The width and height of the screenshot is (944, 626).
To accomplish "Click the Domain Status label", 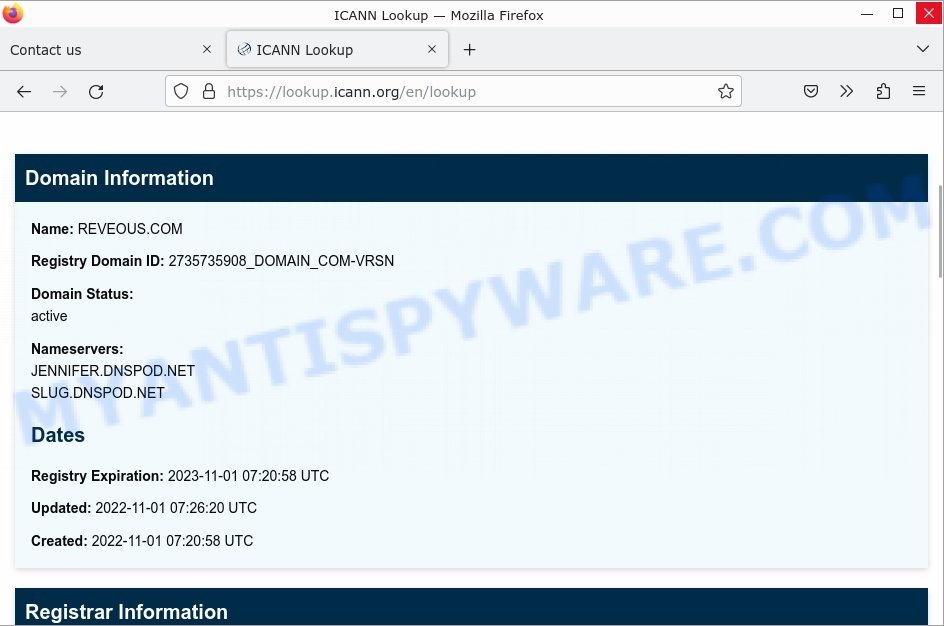I will [x=82, y=294].
